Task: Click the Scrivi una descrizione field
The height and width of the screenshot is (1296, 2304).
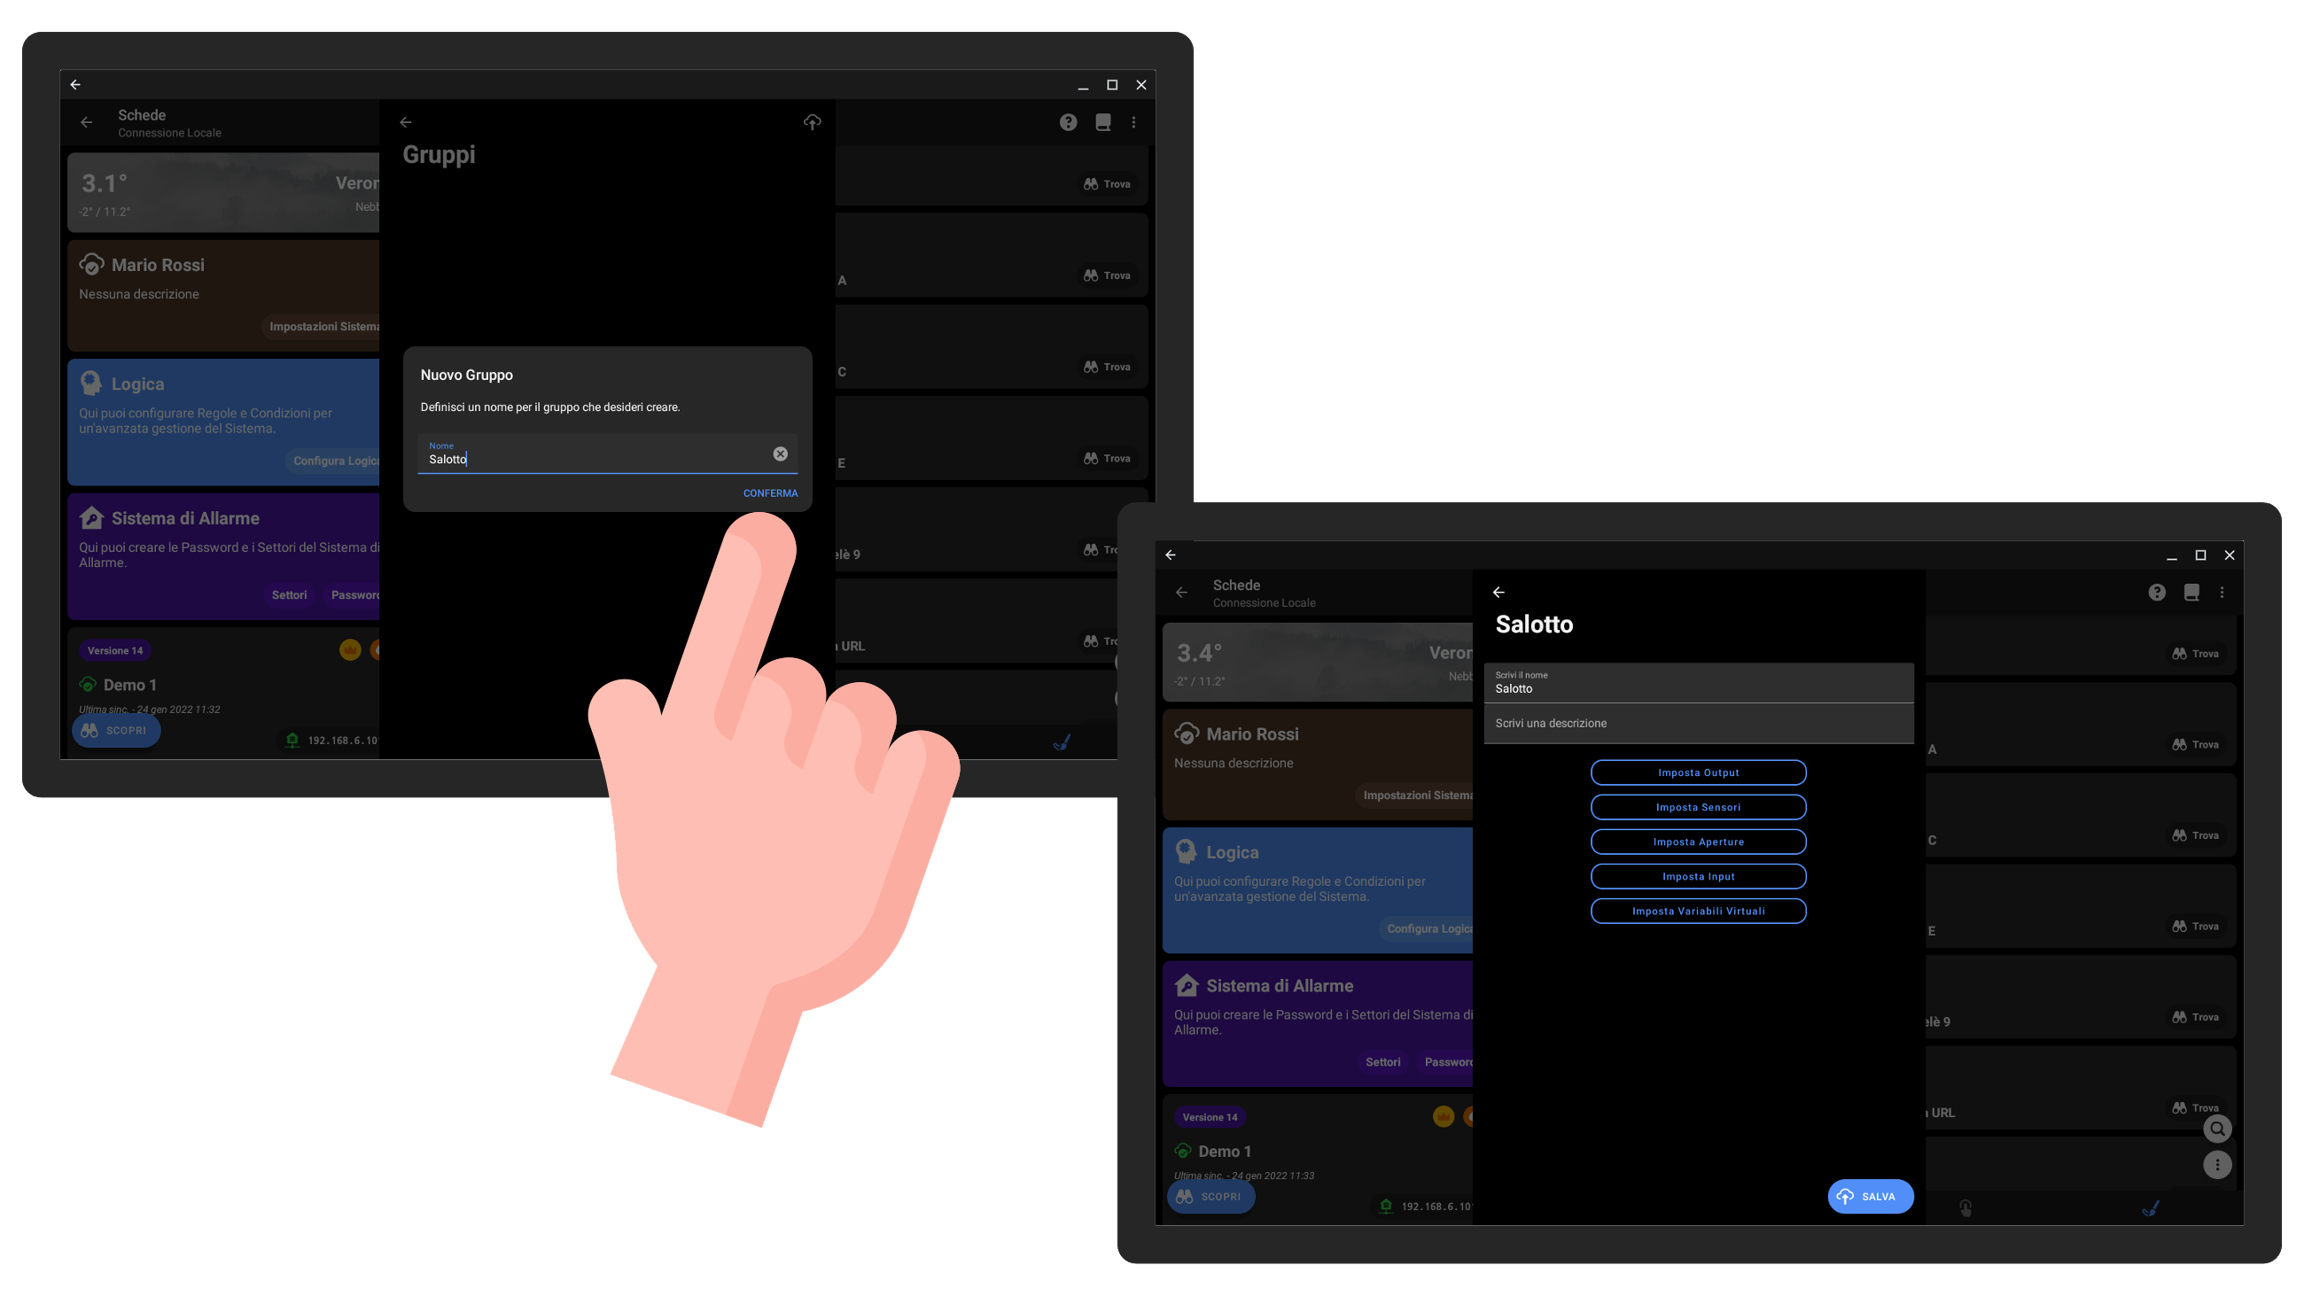Action: (x=1698, y=723)
